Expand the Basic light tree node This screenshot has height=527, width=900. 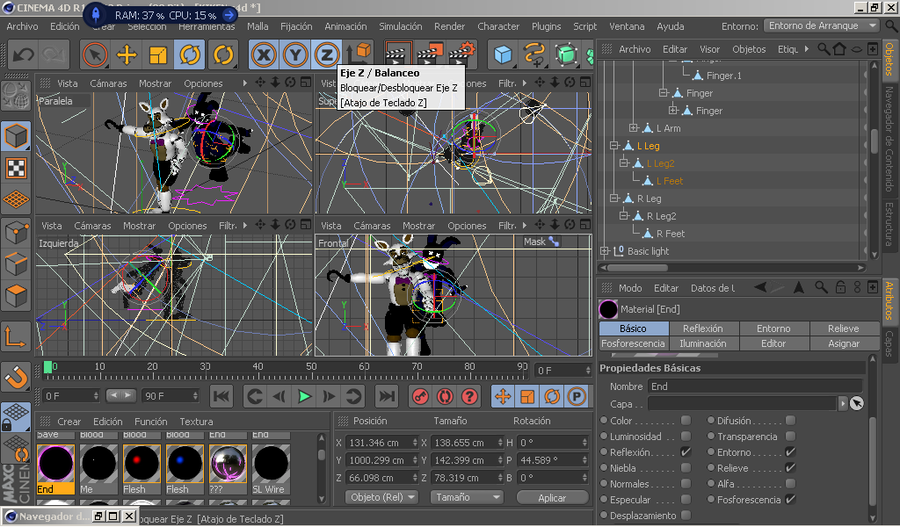pos(604,251)
